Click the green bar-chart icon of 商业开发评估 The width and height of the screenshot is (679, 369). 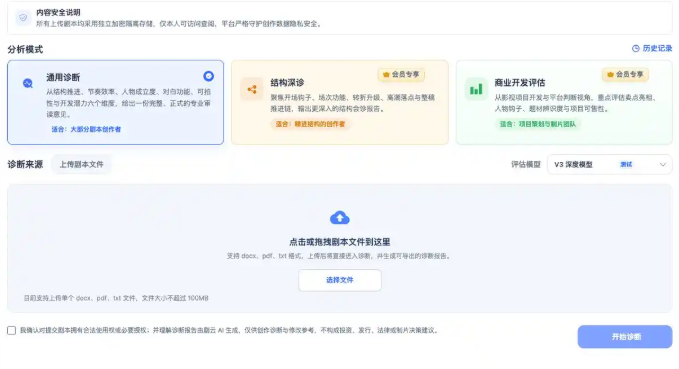click(x=476, y=90)
